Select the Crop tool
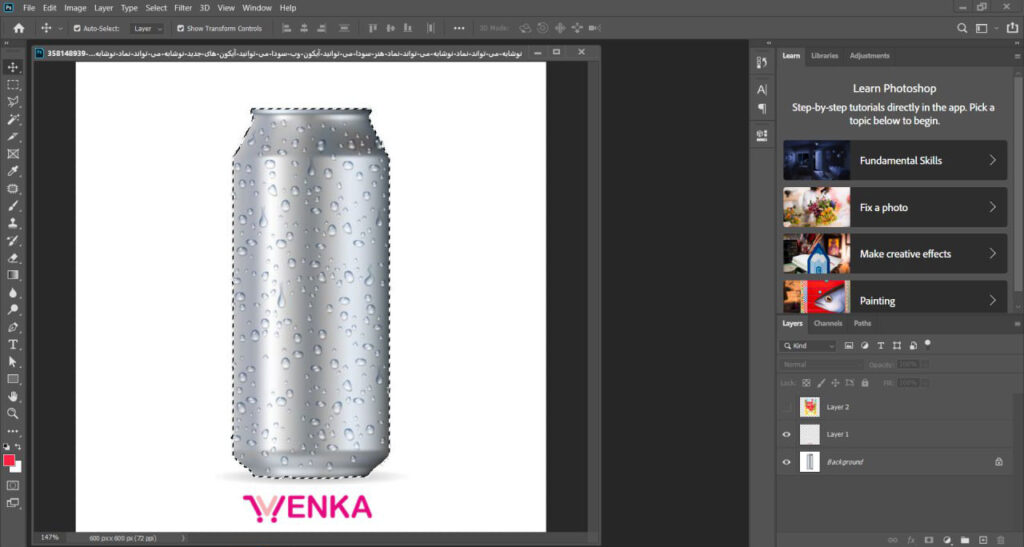The height and width of the screenshot is (547, 1024). (x=12, y=136)
